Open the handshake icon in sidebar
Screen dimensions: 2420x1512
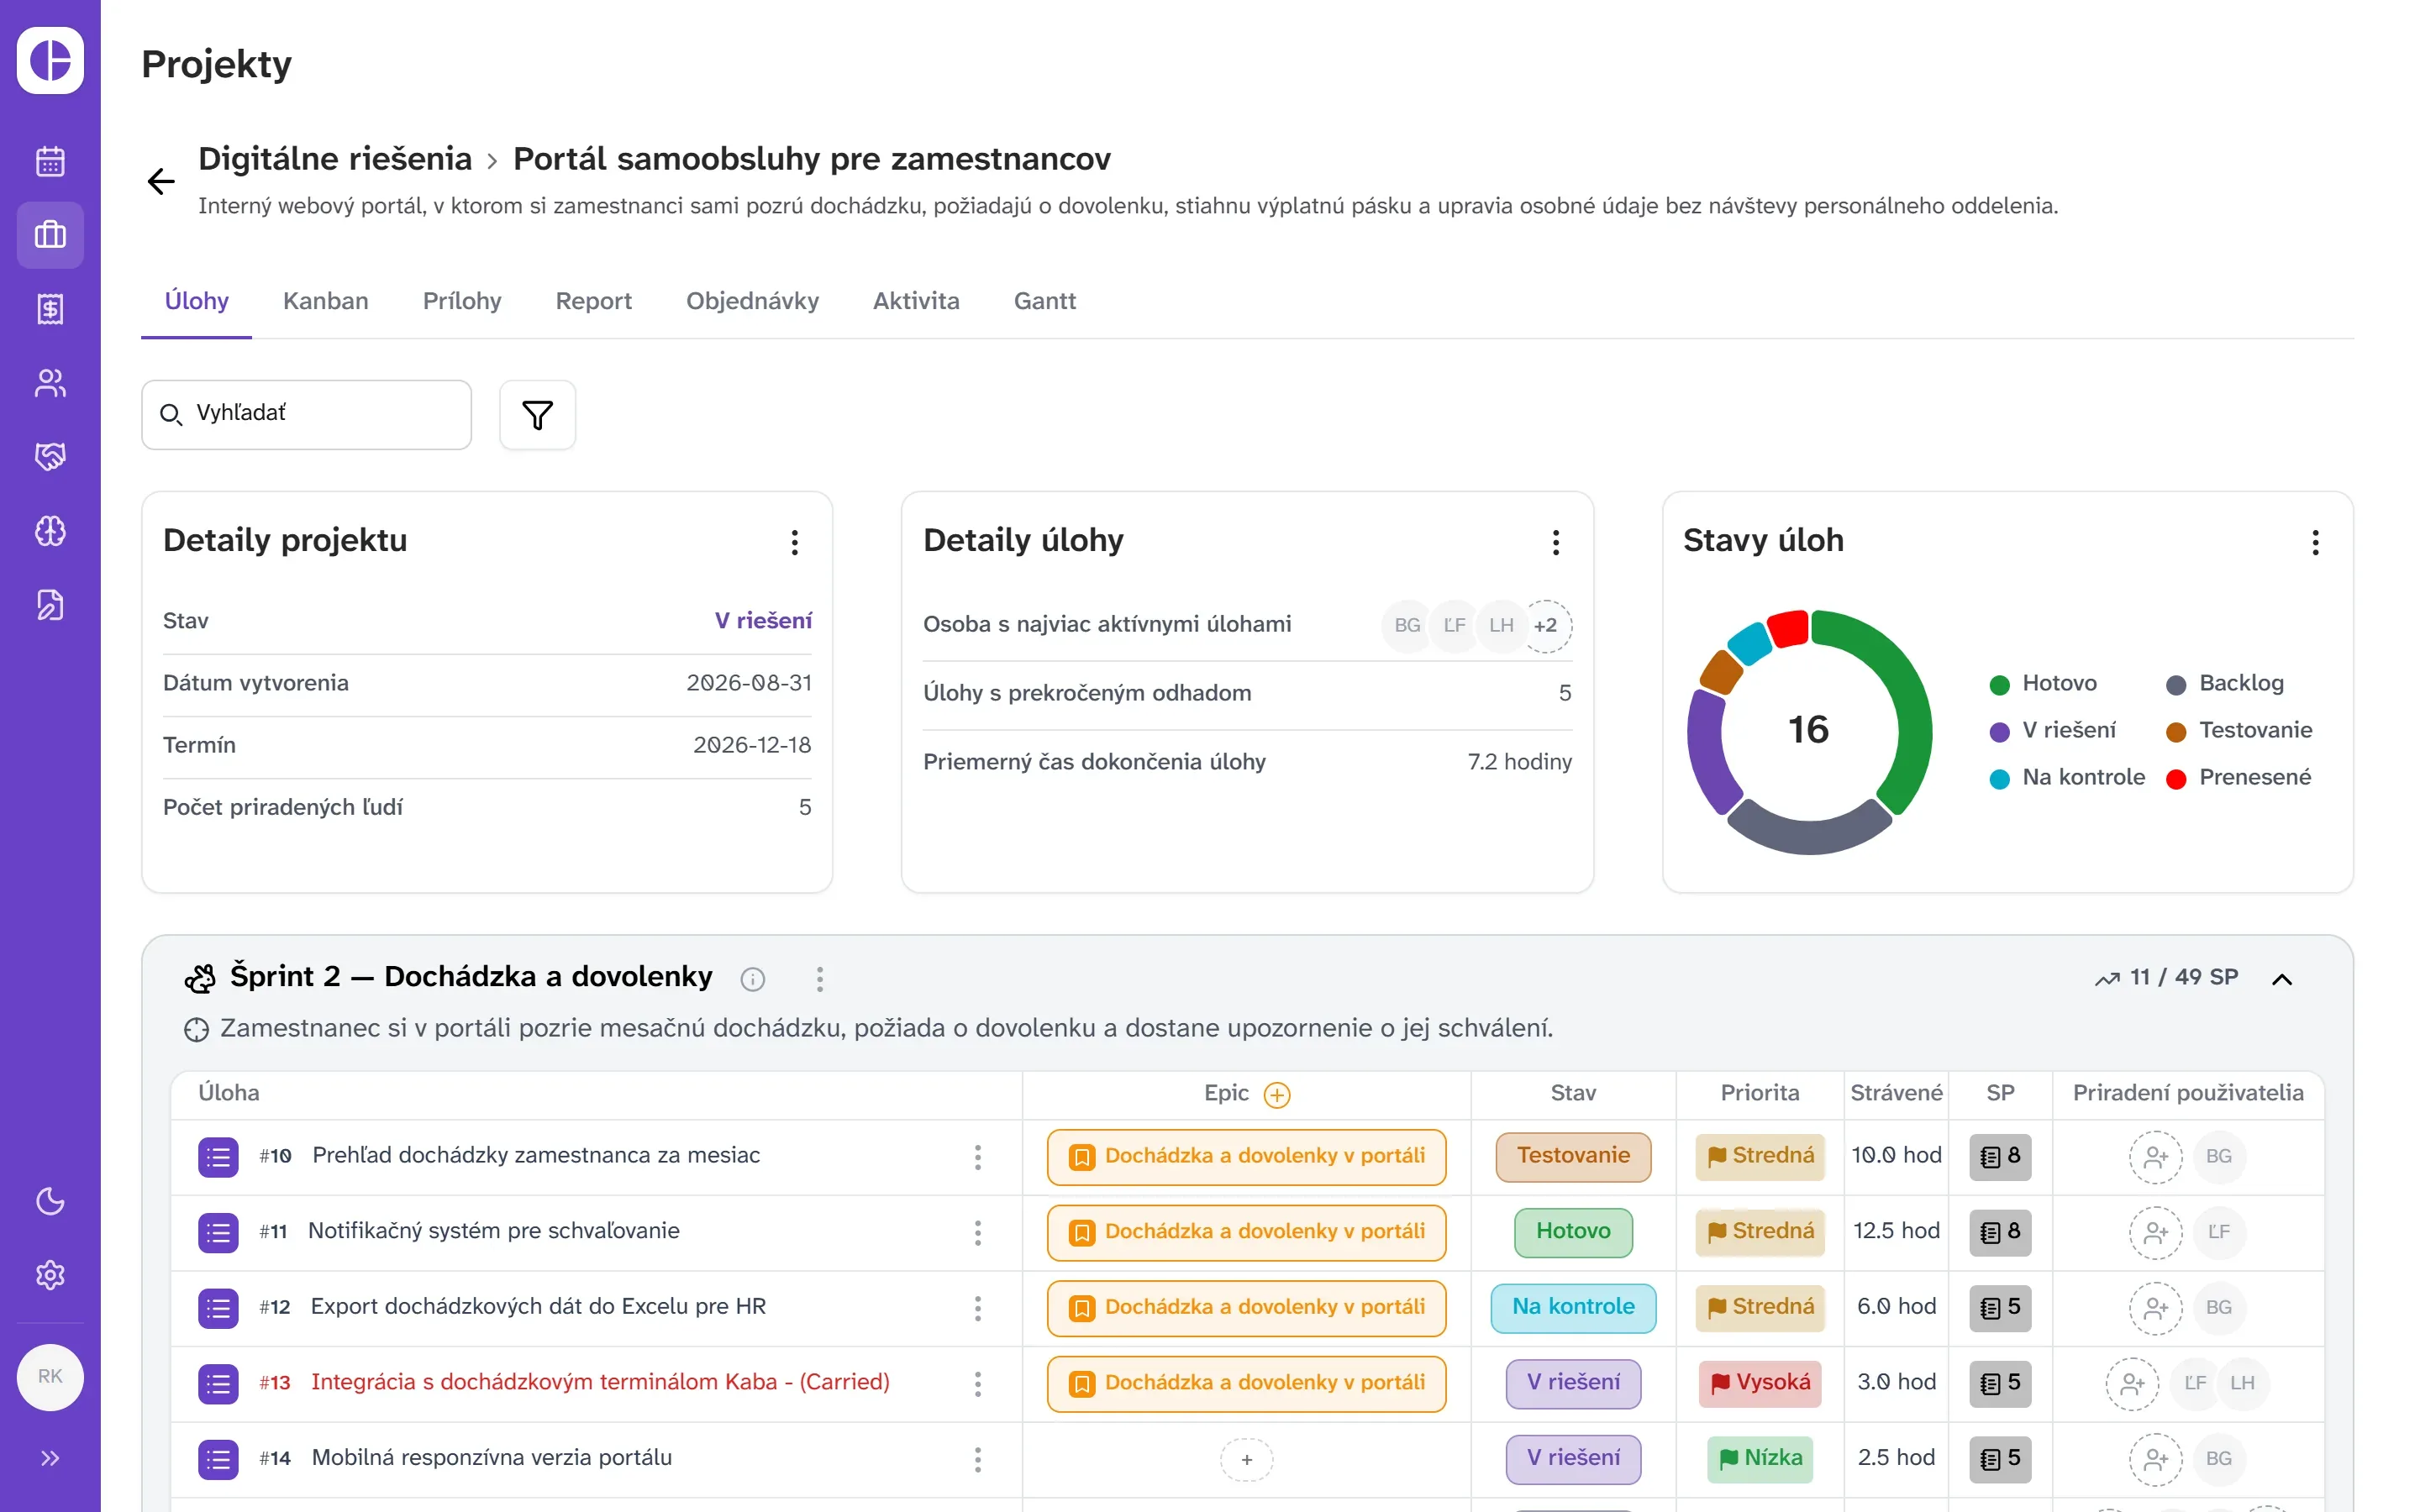(50, 457)
